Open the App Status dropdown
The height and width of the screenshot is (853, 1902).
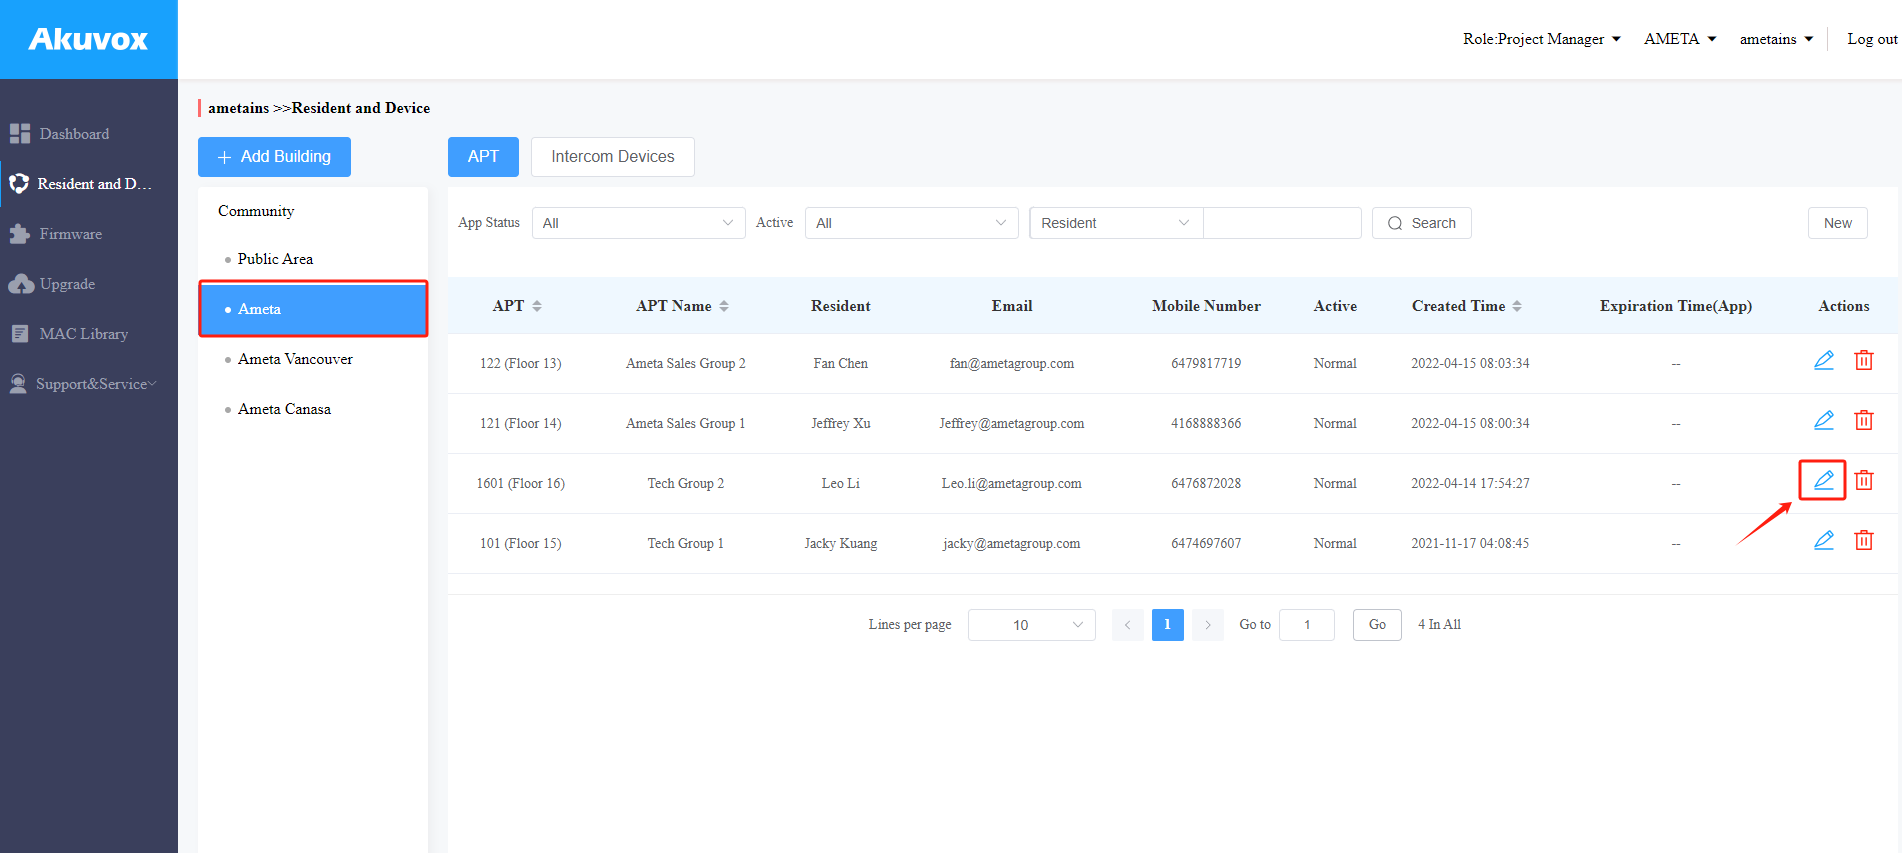(x=638, y=223)
